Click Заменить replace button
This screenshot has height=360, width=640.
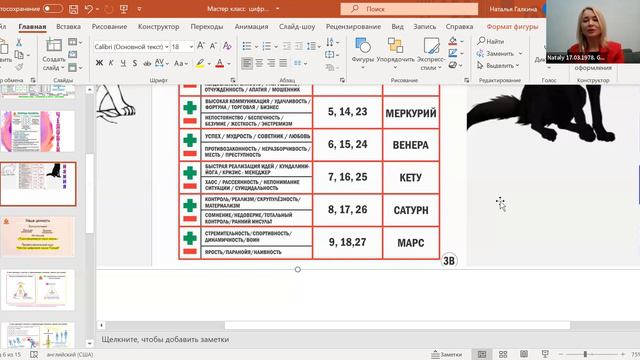tap(500, 53)
